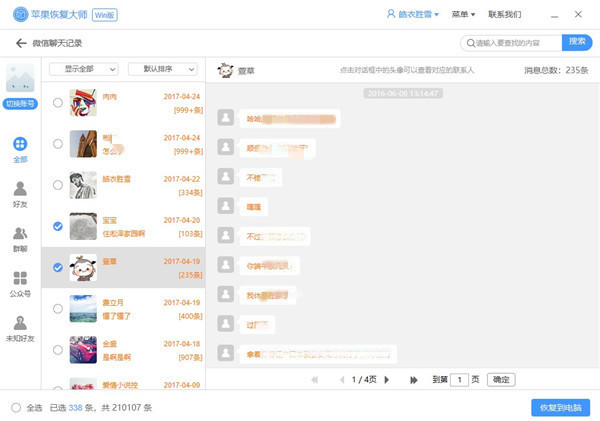Open the 全部 category icon in sidebar
This screenshot has height=421, width=600.
20,144
